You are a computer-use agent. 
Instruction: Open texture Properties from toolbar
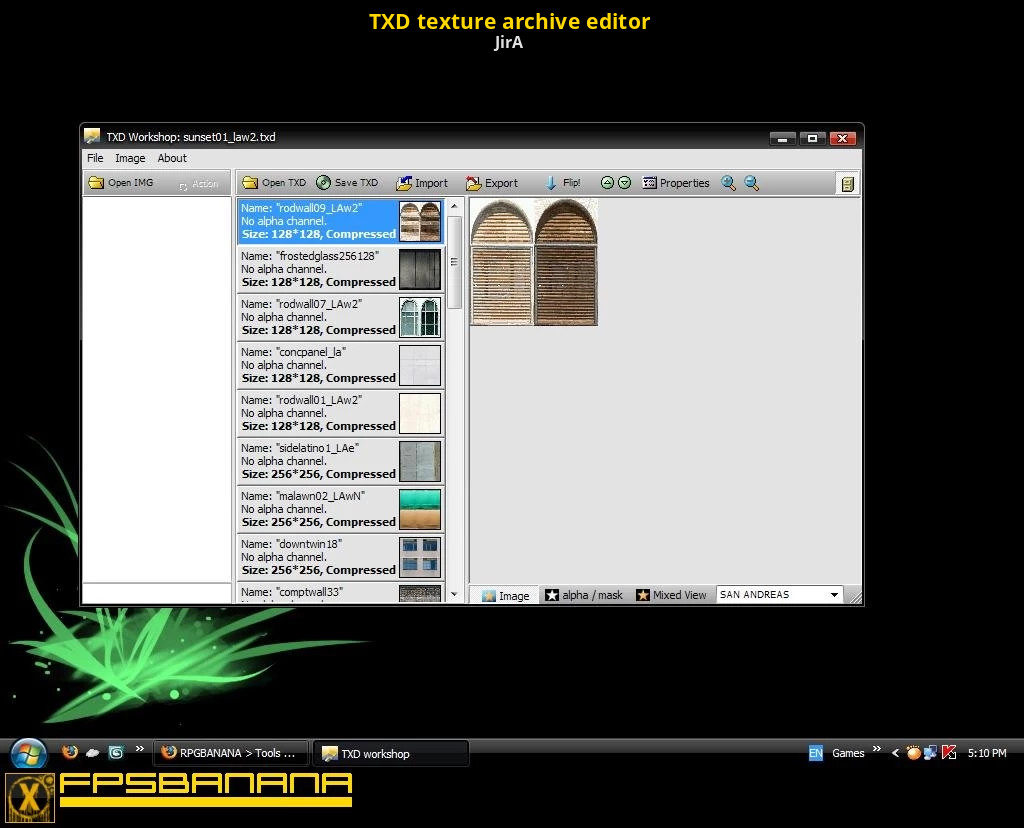point(676,183)
